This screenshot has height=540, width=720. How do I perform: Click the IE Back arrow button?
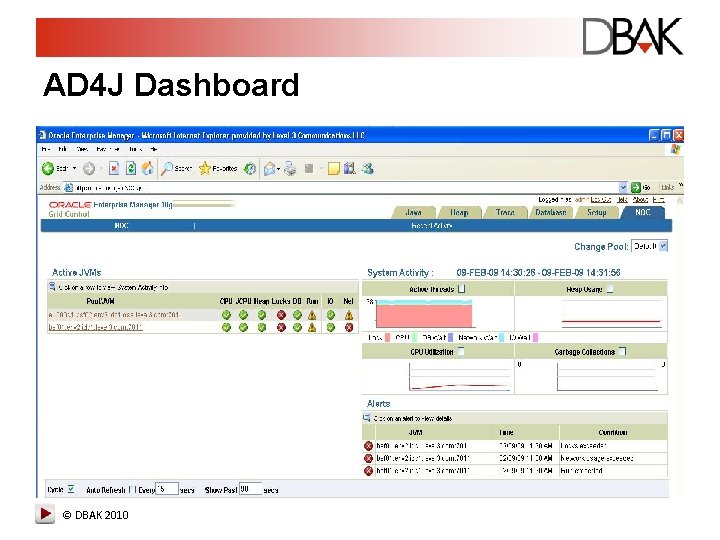click(48, 169)
